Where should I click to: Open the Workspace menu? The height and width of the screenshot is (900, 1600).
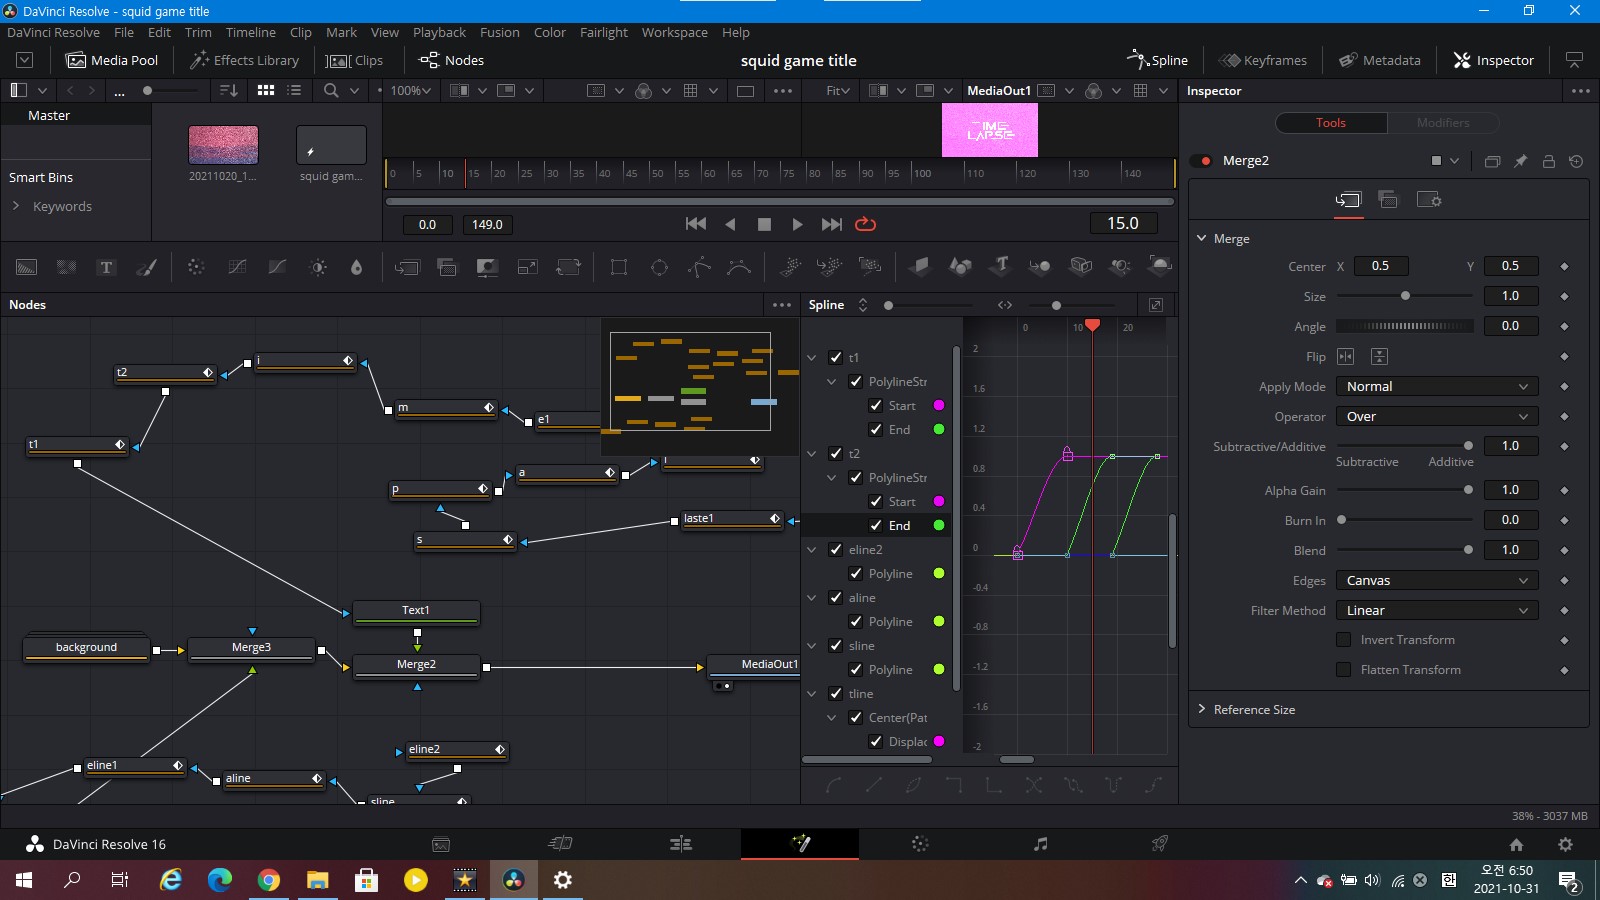pos(674,32)
